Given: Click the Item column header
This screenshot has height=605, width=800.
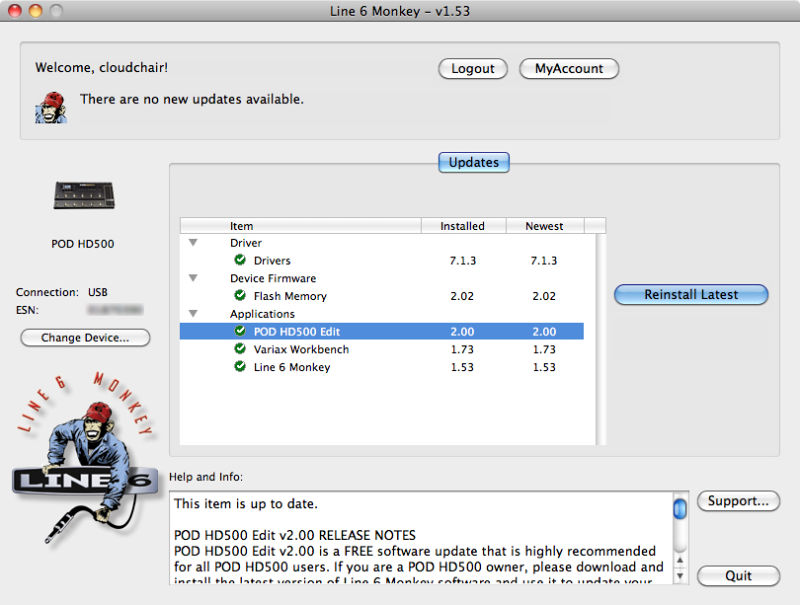Looking at the screenshot, I should pyautogui.click(x=301, y=225).
